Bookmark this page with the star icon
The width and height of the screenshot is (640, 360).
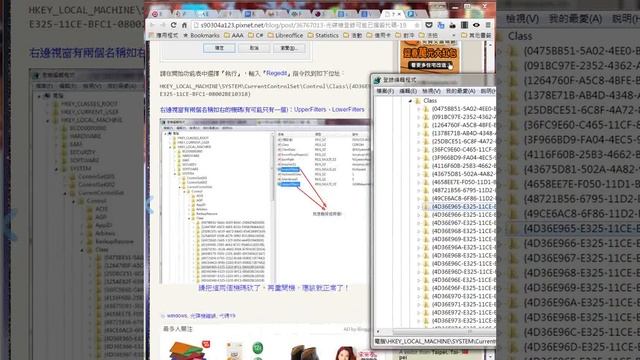(x=417, y=25)
